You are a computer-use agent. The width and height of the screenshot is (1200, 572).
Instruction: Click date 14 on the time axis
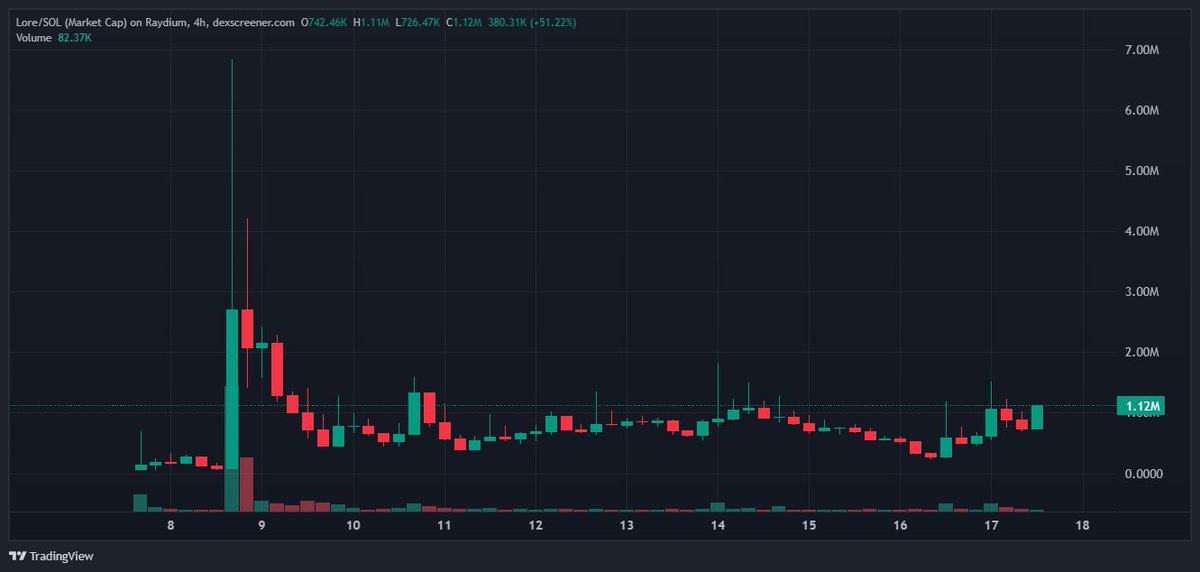tap(718, 525)
